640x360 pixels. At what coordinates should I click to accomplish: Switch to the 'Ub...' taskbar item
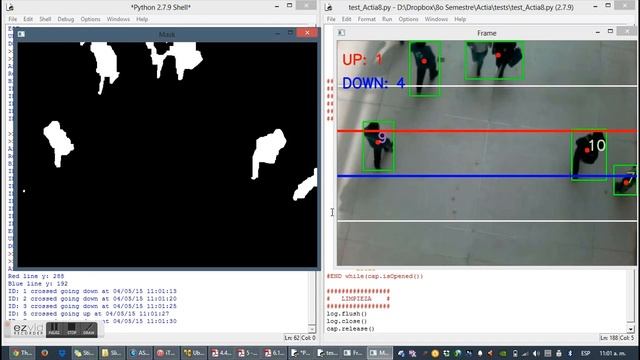[x=194, y=353]
